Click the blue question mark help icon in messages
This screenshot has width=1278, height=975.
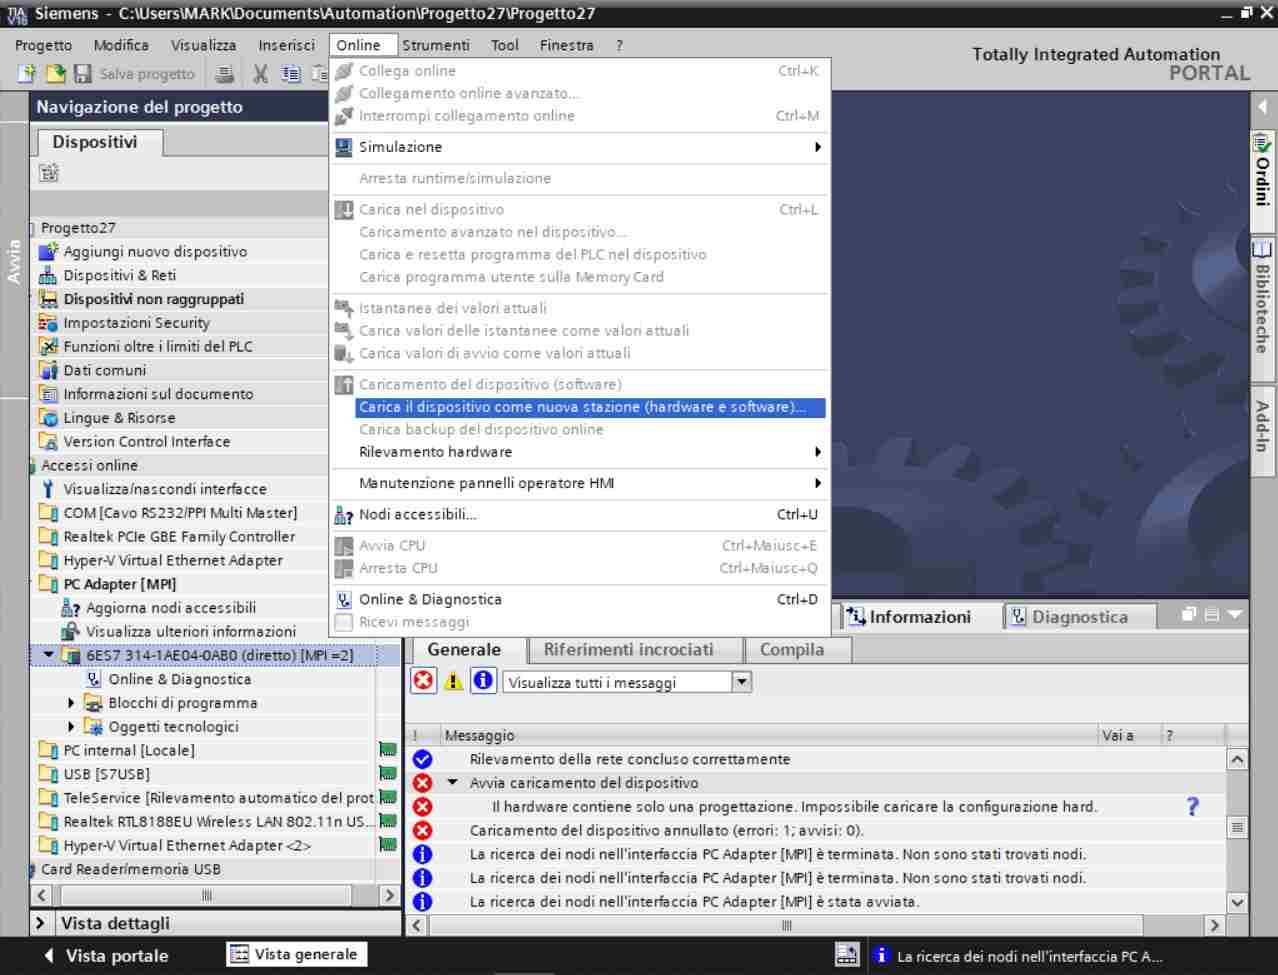(x=1192, y=806)
